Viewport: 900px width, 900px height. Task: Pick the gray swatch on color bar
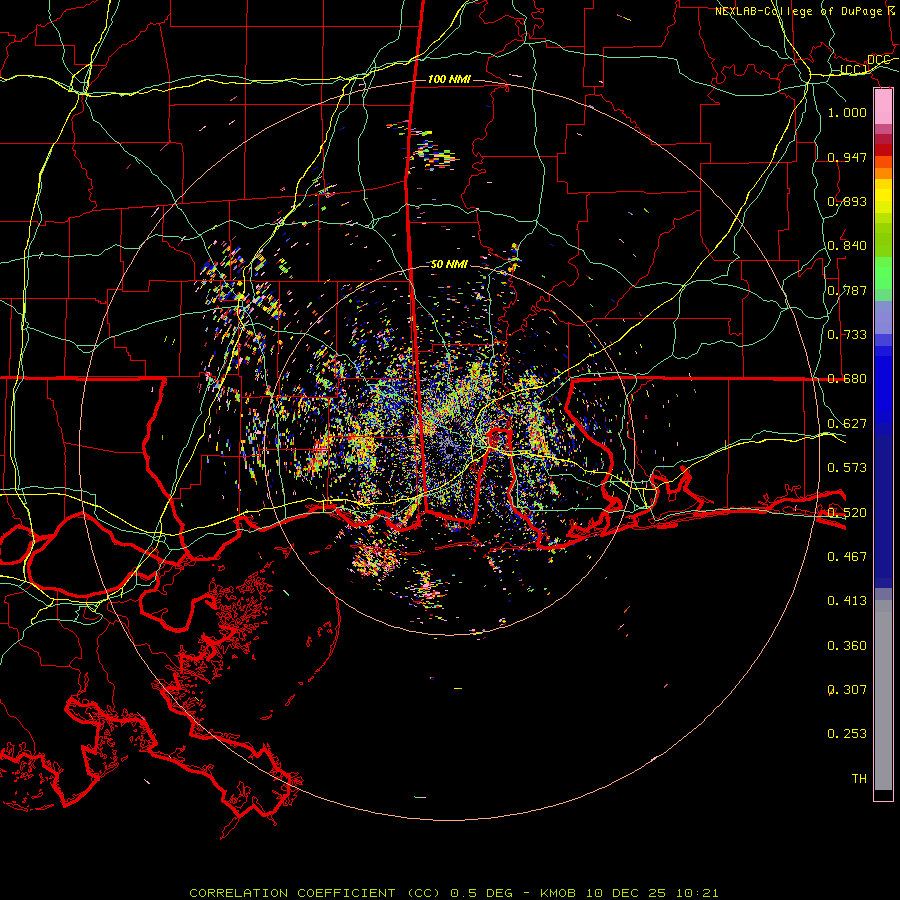point(883,695)
